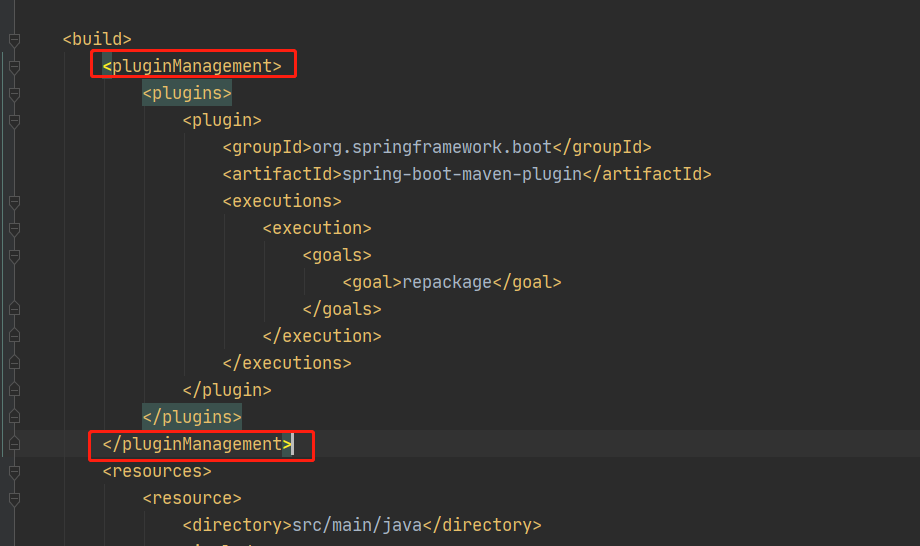The width and height of the screenshot is (920, 546).
Task: Collapse the <resources> fold marker
Action: tap(14, 471)
